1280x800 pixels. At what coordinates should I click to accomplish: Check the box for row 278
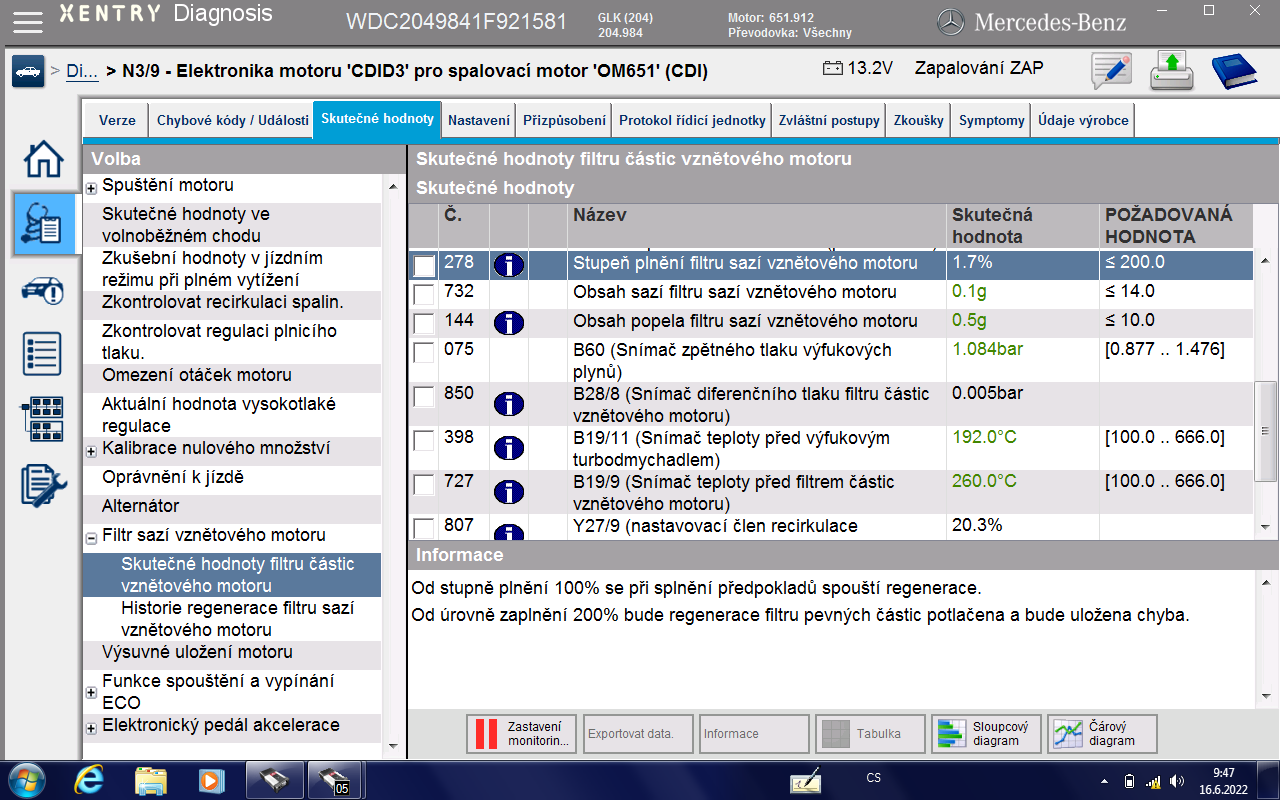(x=424, y=266)
